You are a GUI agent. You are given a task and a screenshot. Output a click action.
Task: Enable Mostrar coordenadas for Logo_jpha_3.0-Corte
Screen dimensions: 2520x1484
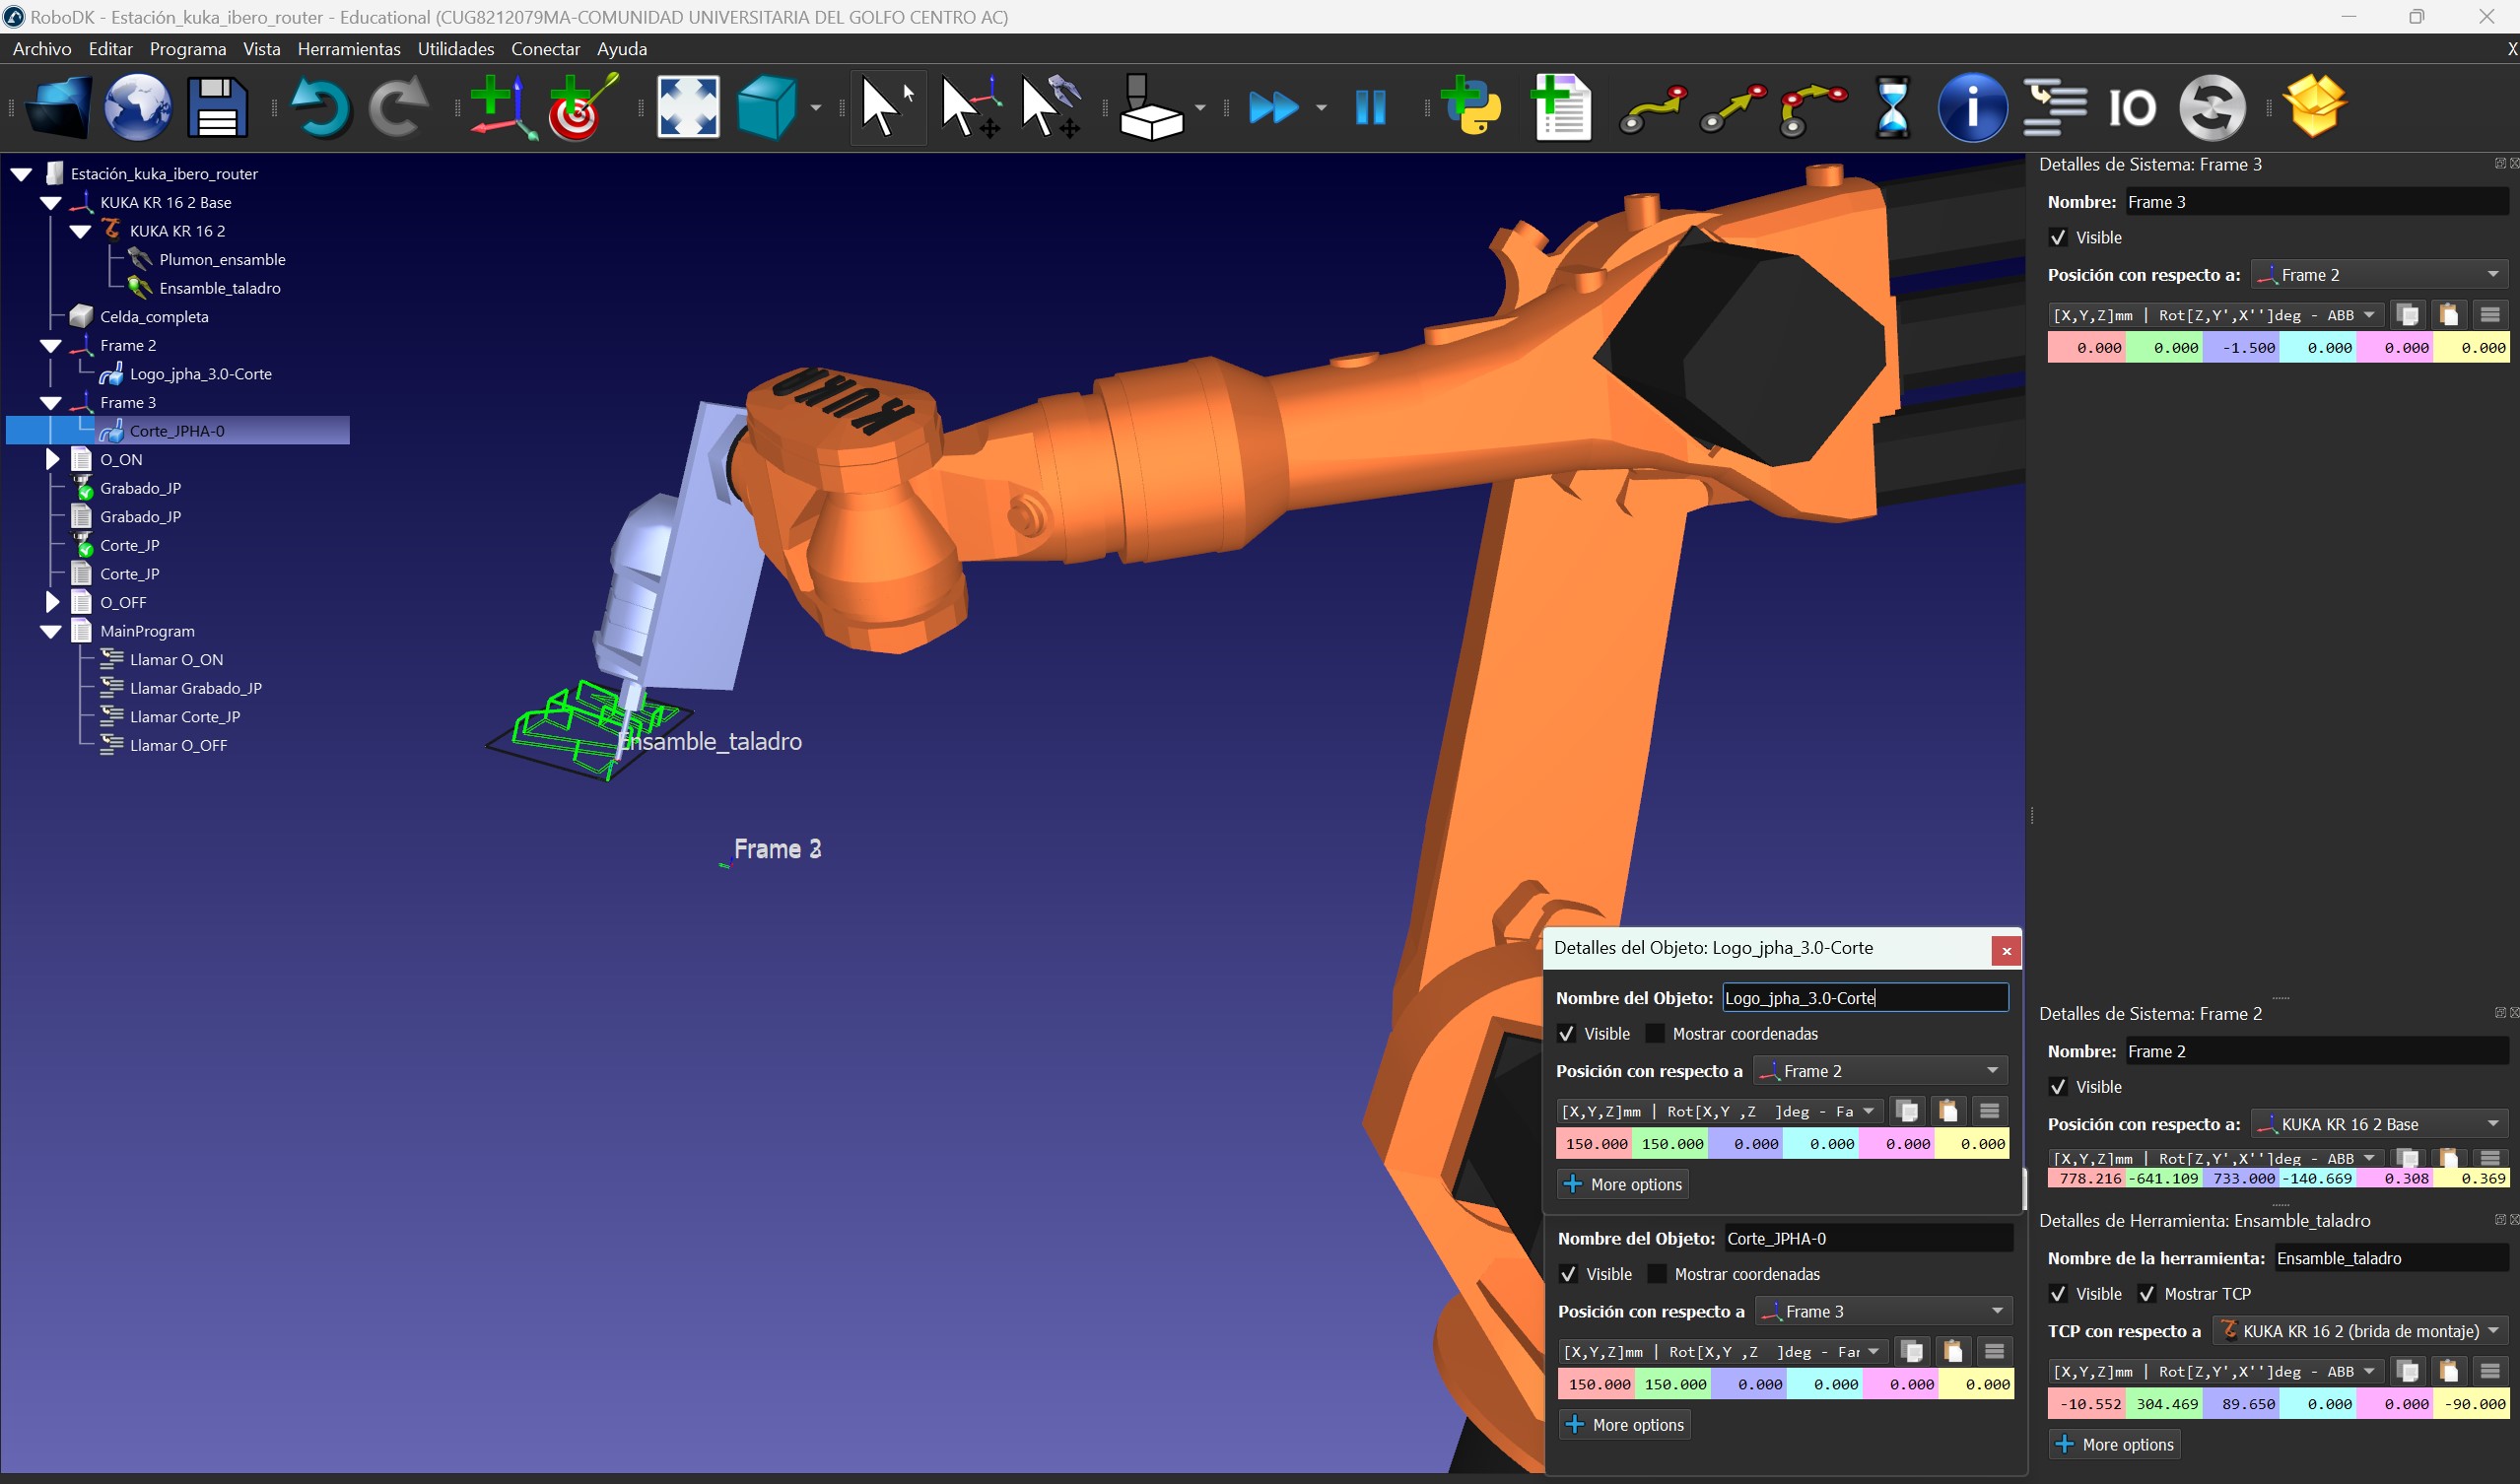(1654, 1033)
